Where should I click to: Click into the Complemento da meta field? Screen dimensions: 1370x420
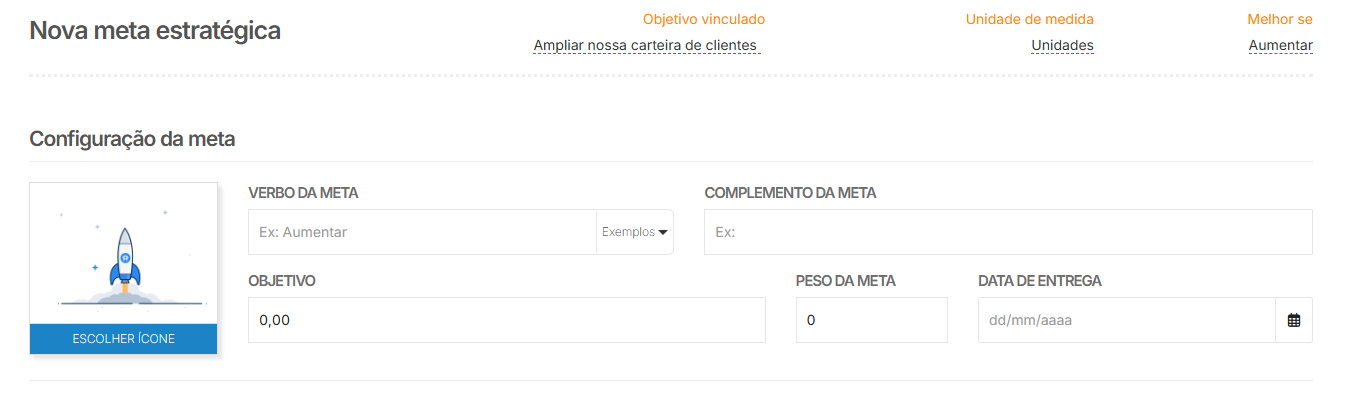point(1008,232)
